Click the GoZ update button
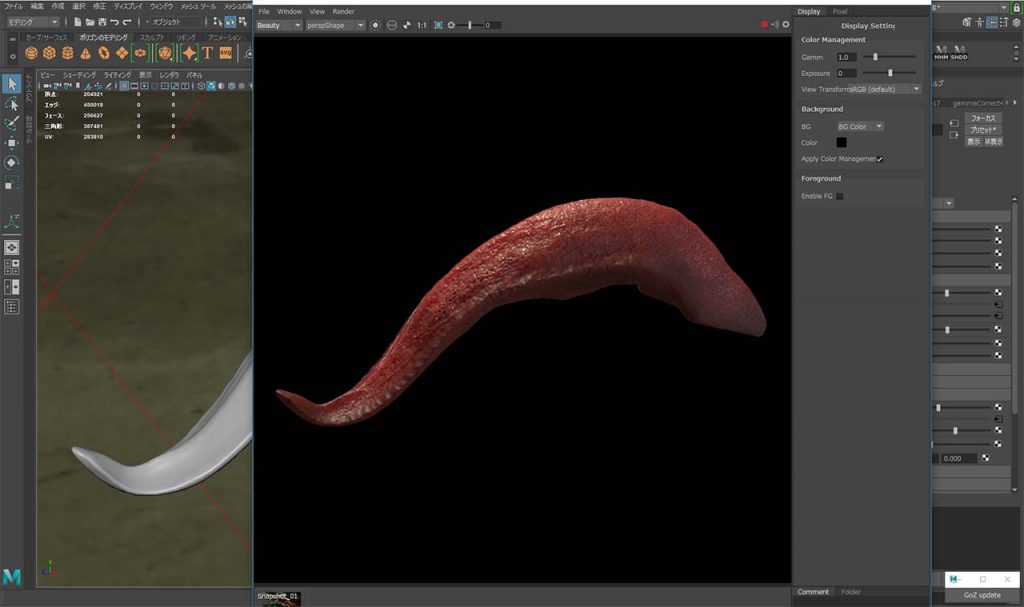Screen dimensions: 1024x607 (x=981, y=595)
